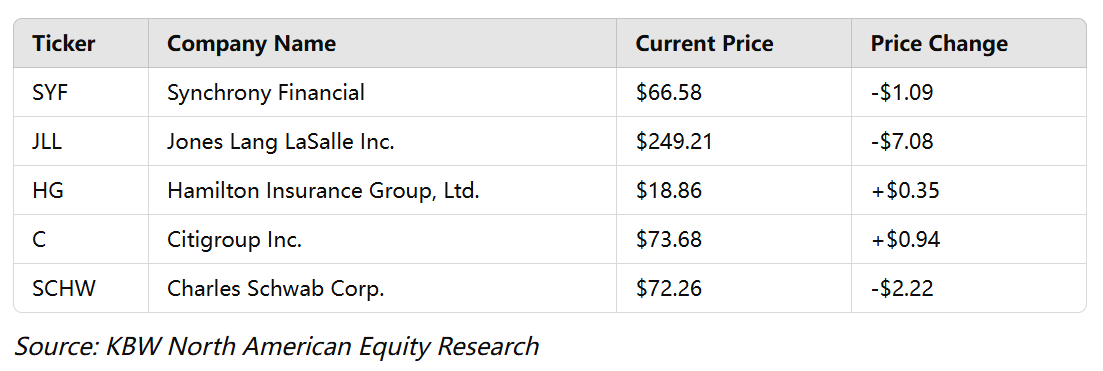Select the SYF ticker cell

(81, 92)
